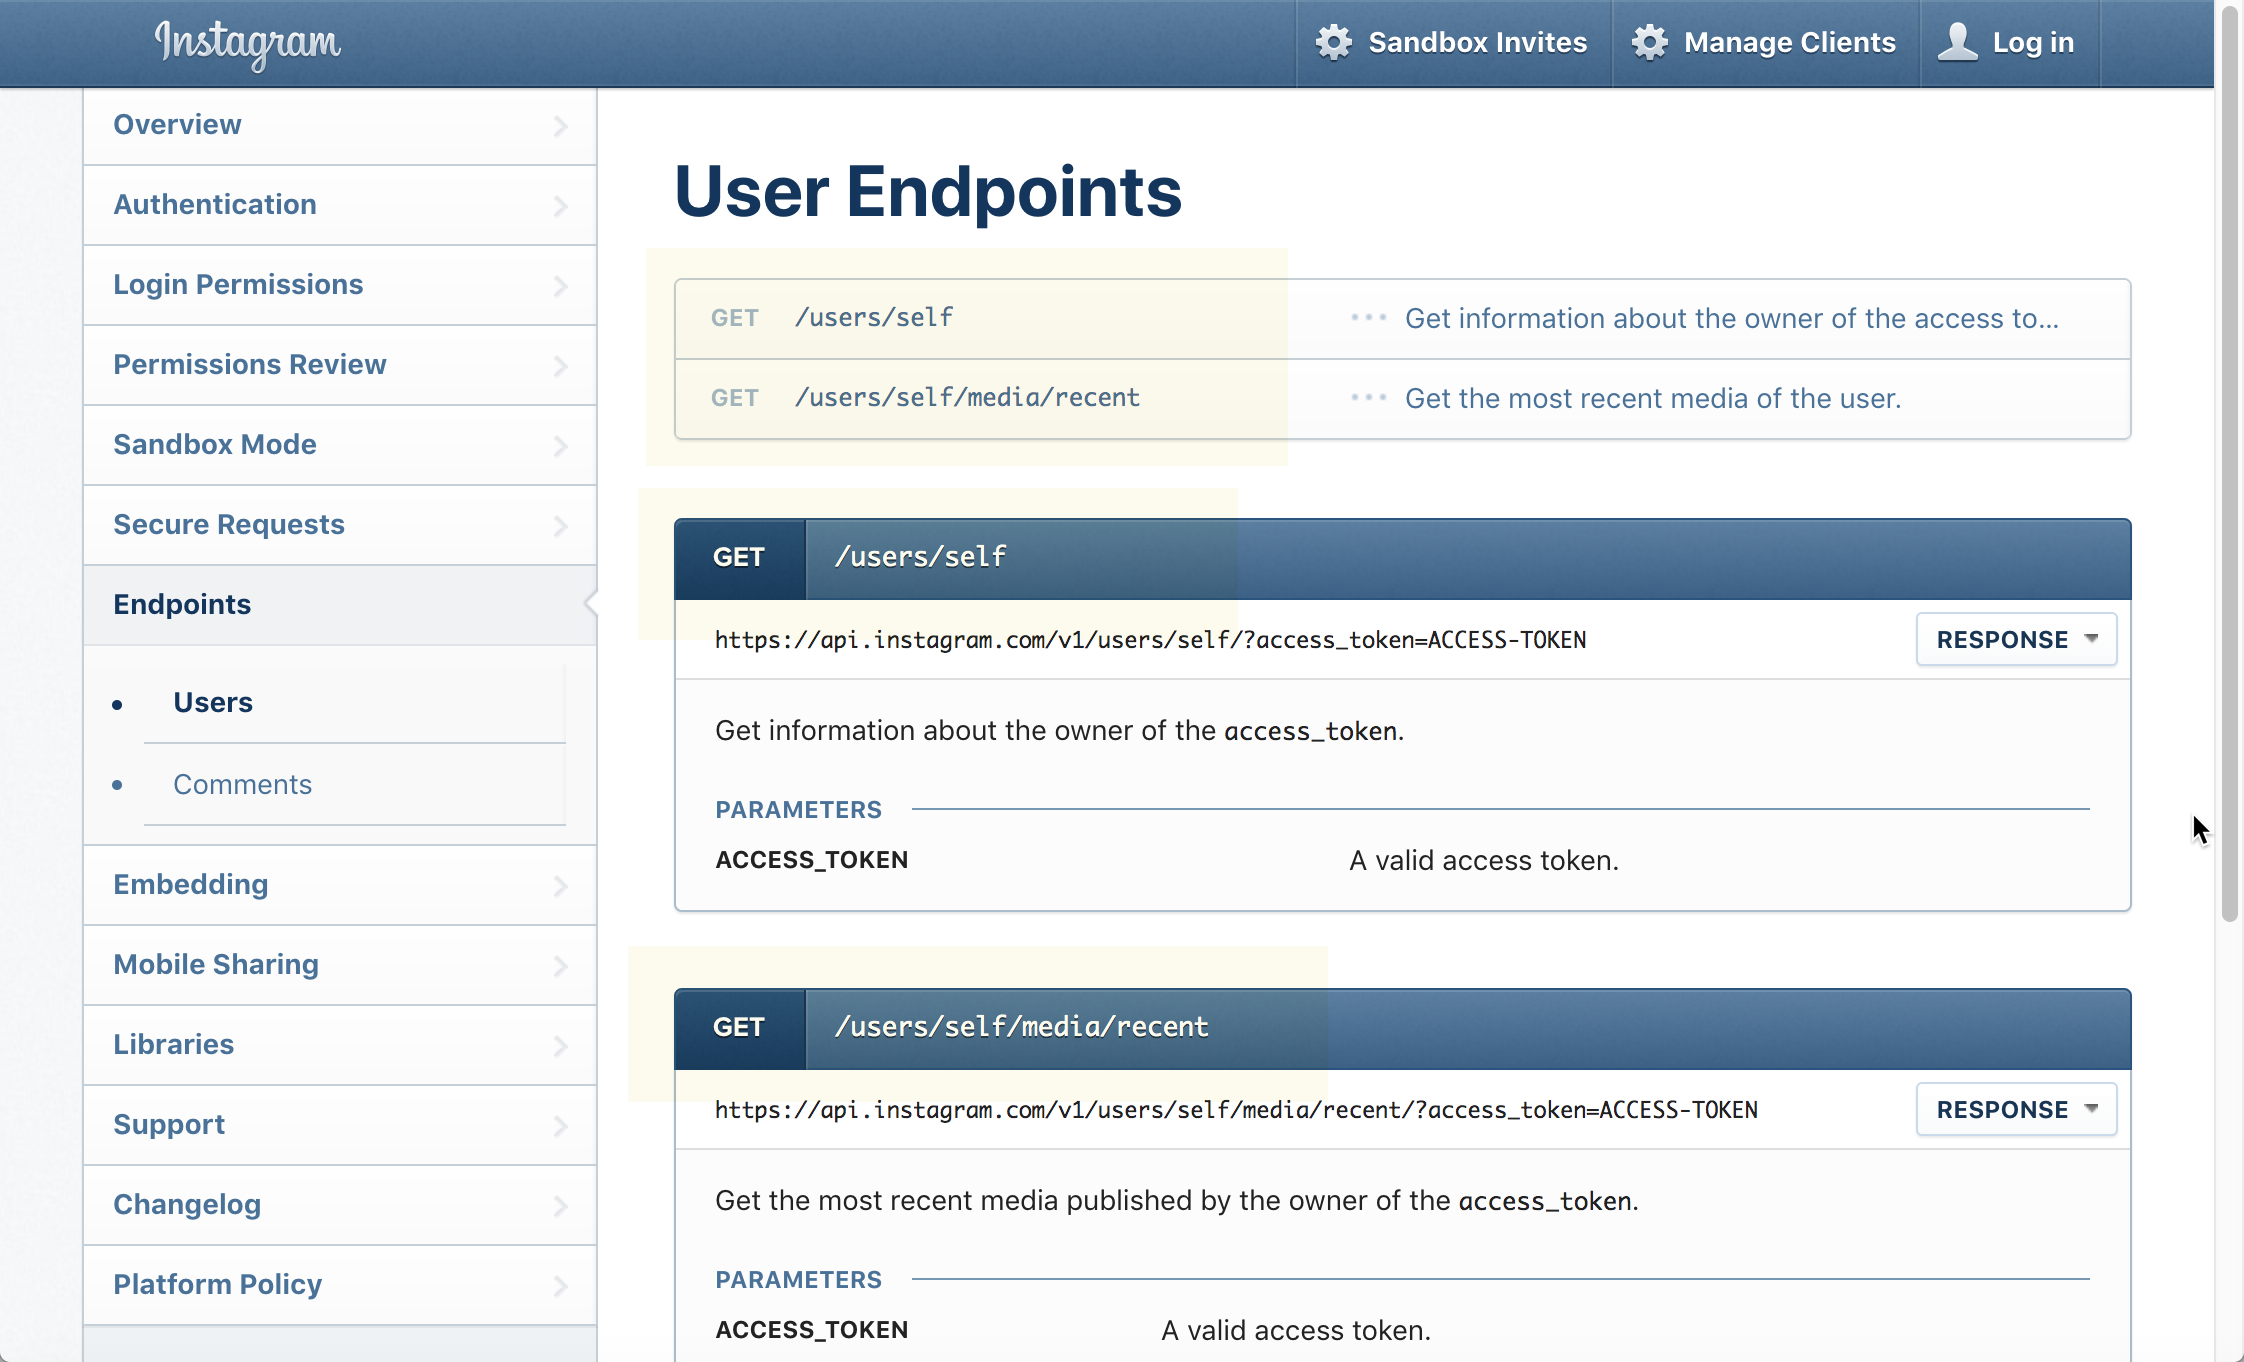The height and width of the screenshot is (1362, 2244).
Task: Click the page vertical scrollbar thumb
Action: coord(2229,465)
